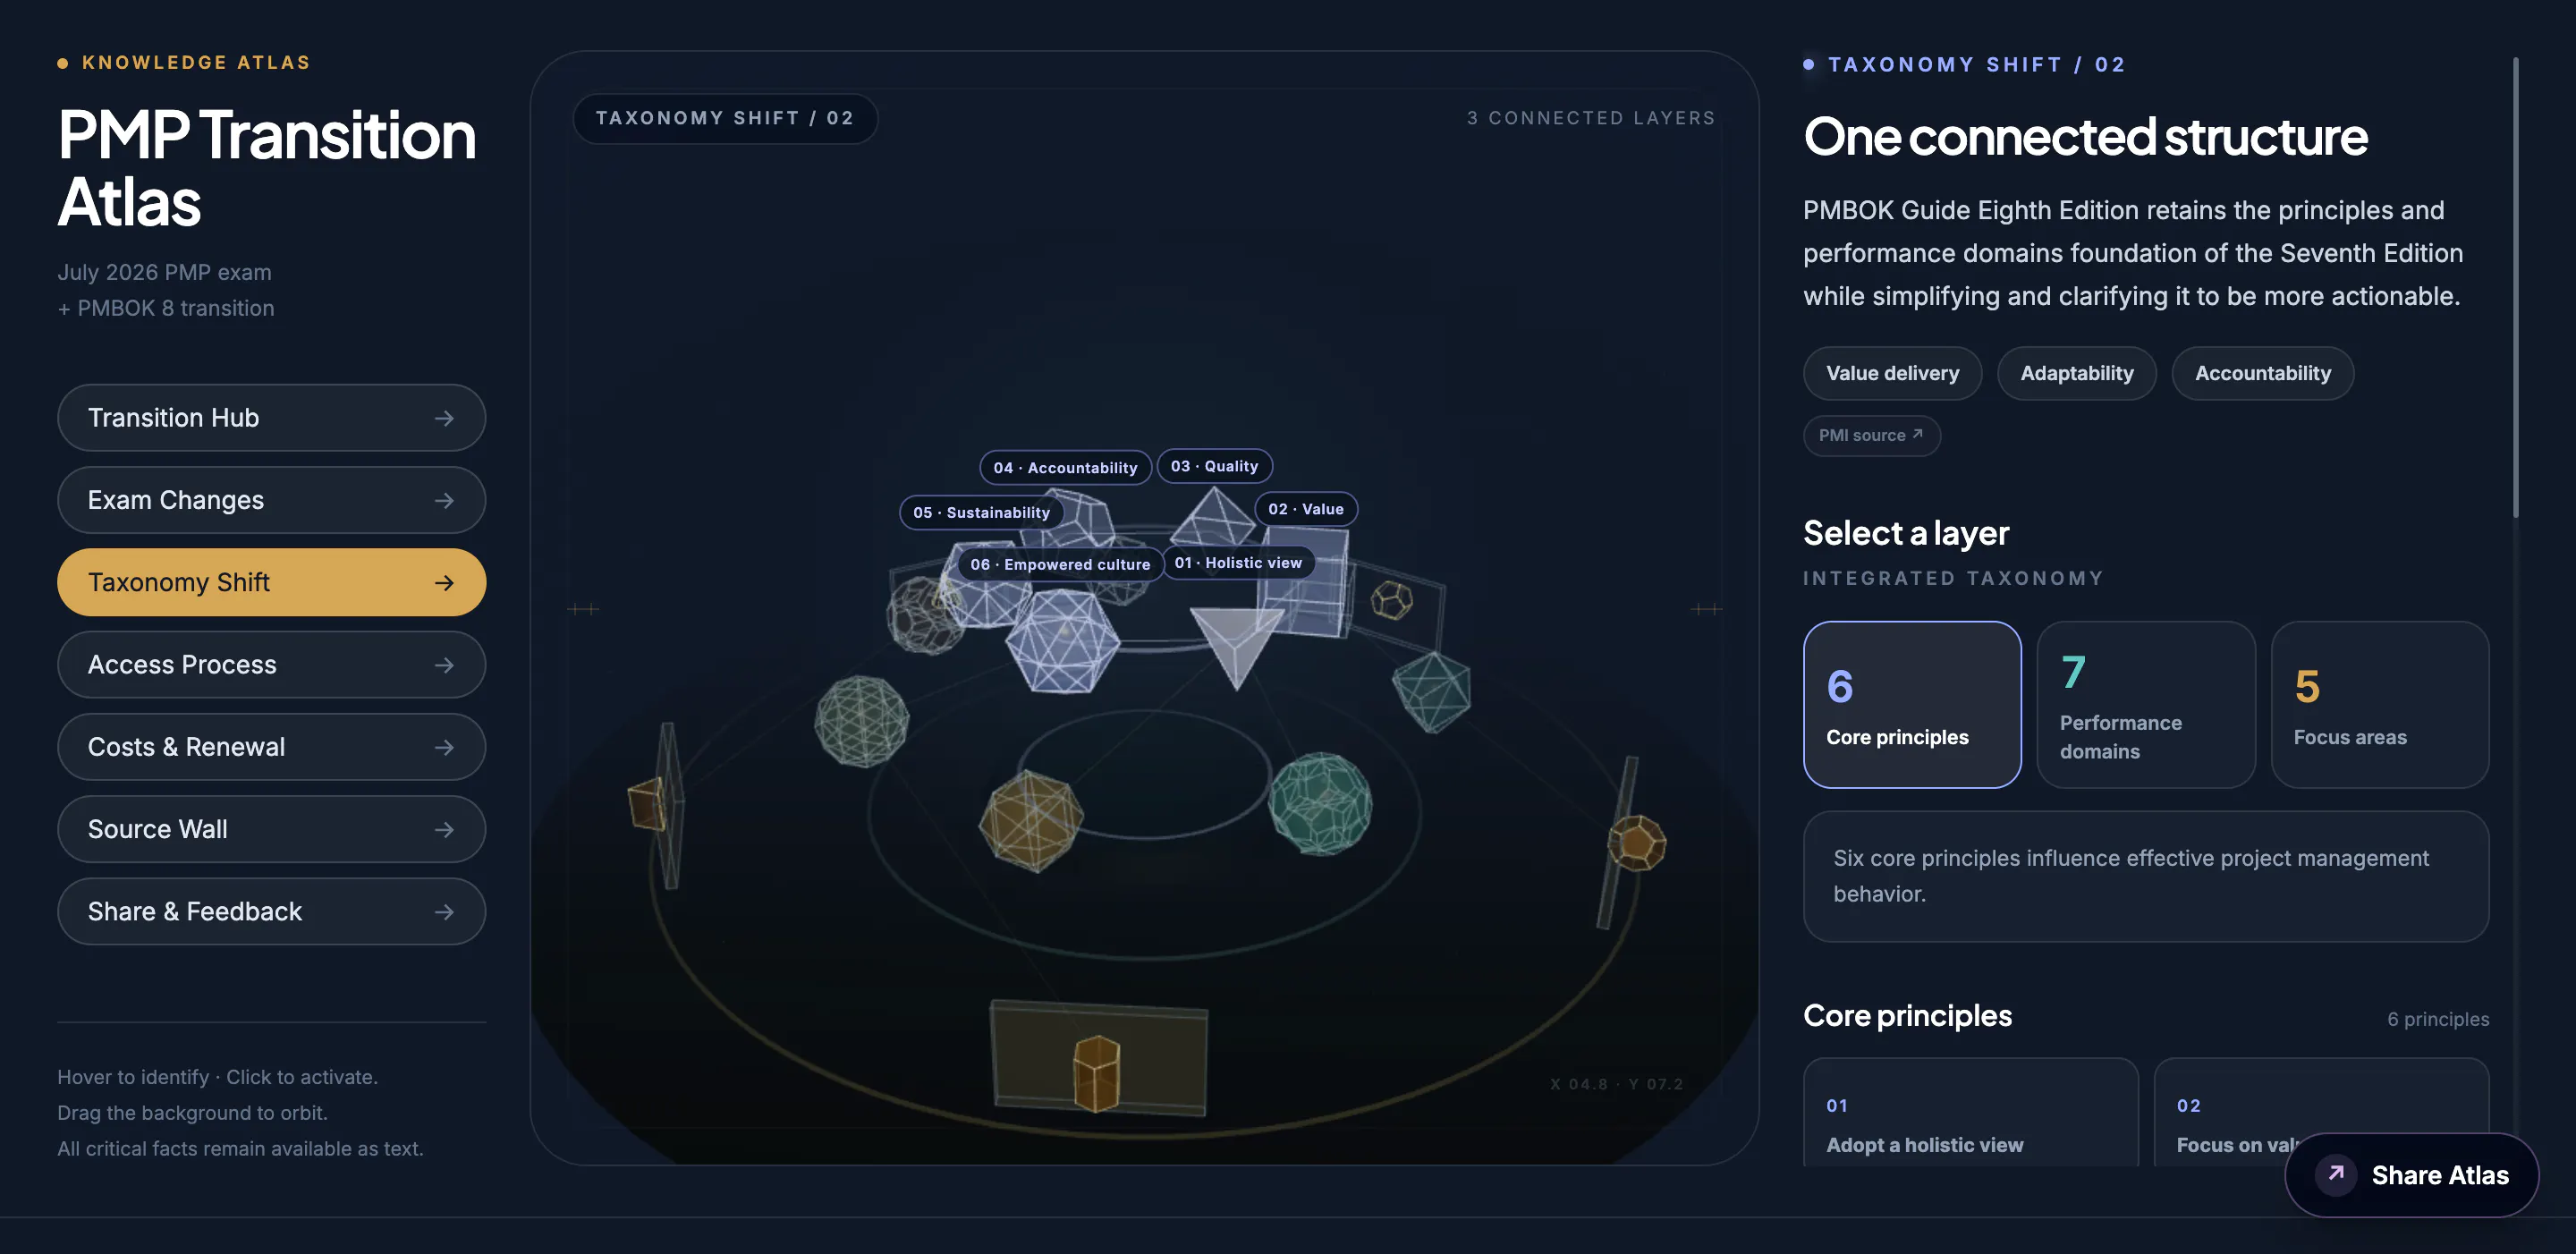Click the 'One connected structure' heading

2085,136
